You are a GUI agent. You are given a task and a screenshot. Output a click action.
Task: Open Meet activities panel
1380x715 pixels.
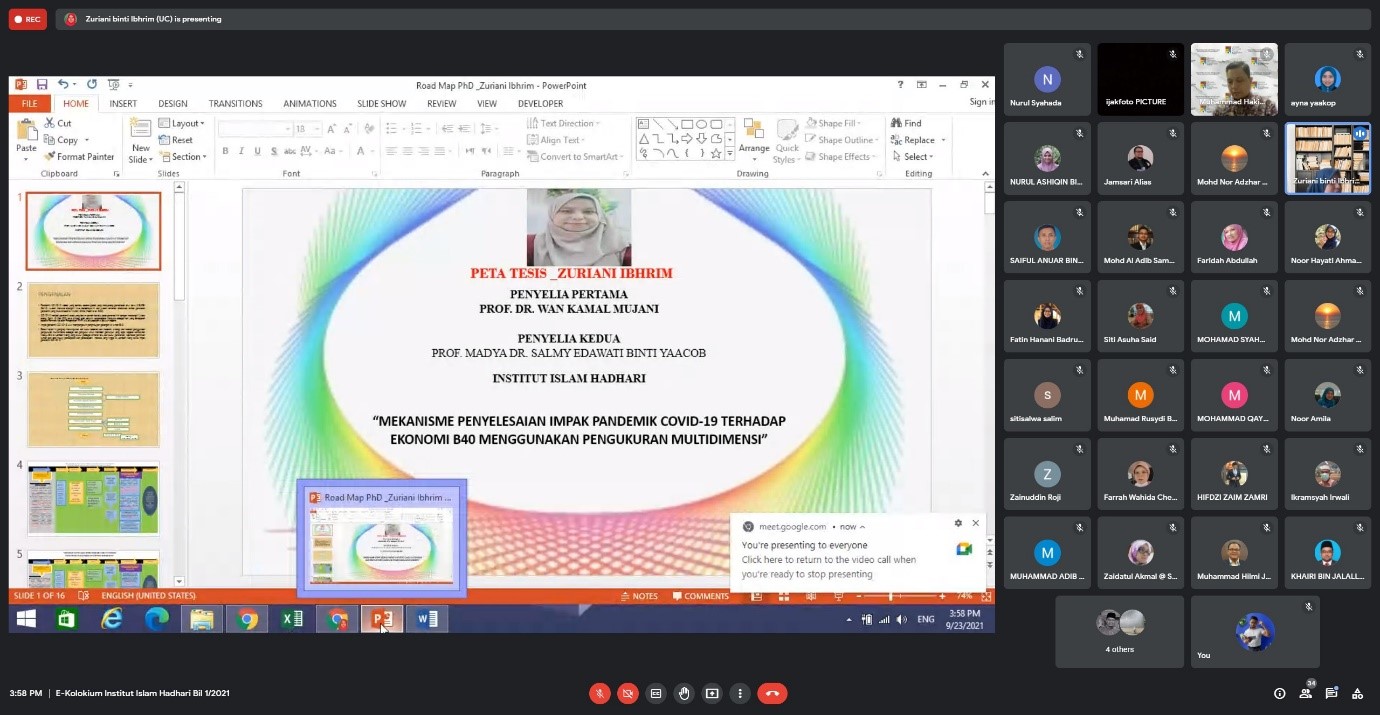click(x=1357, y=693)
